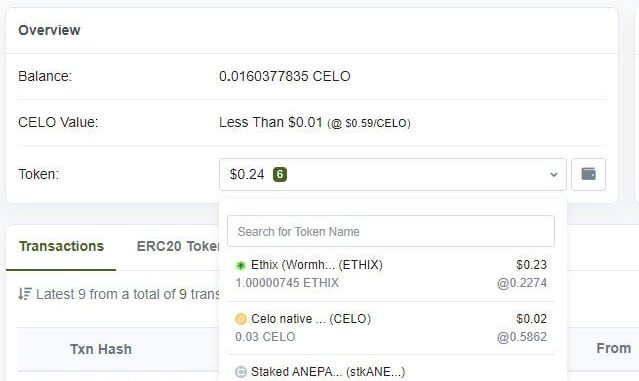Click the grey Staked ANEPA token icon

[241, 372]
